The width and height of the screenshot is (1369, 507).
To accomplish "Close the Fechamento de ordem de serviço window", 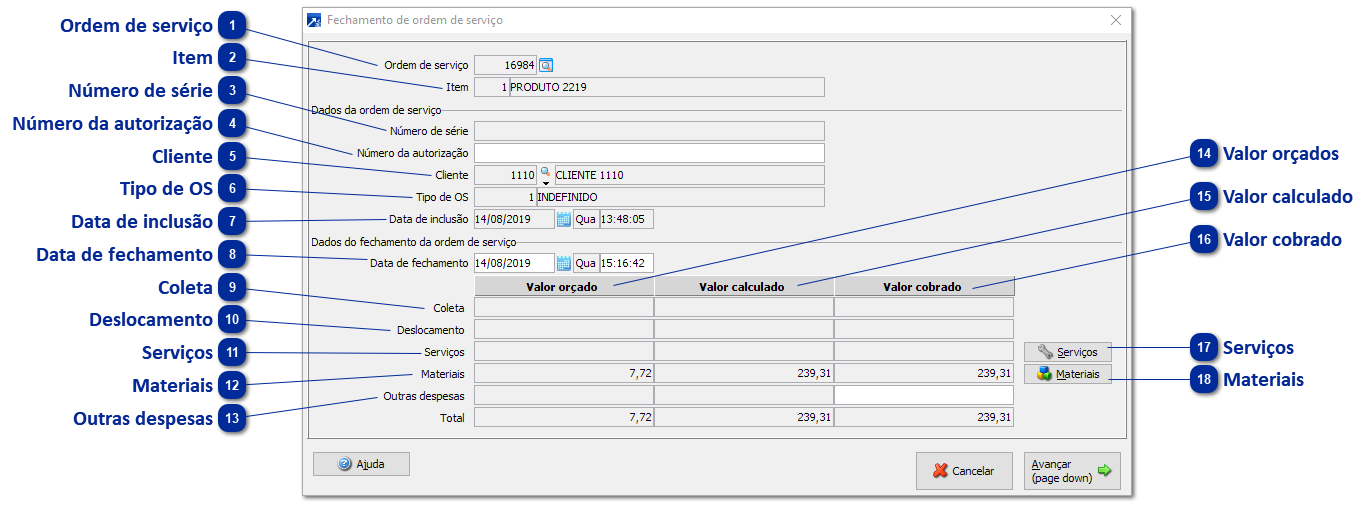I will (1116, 20).
